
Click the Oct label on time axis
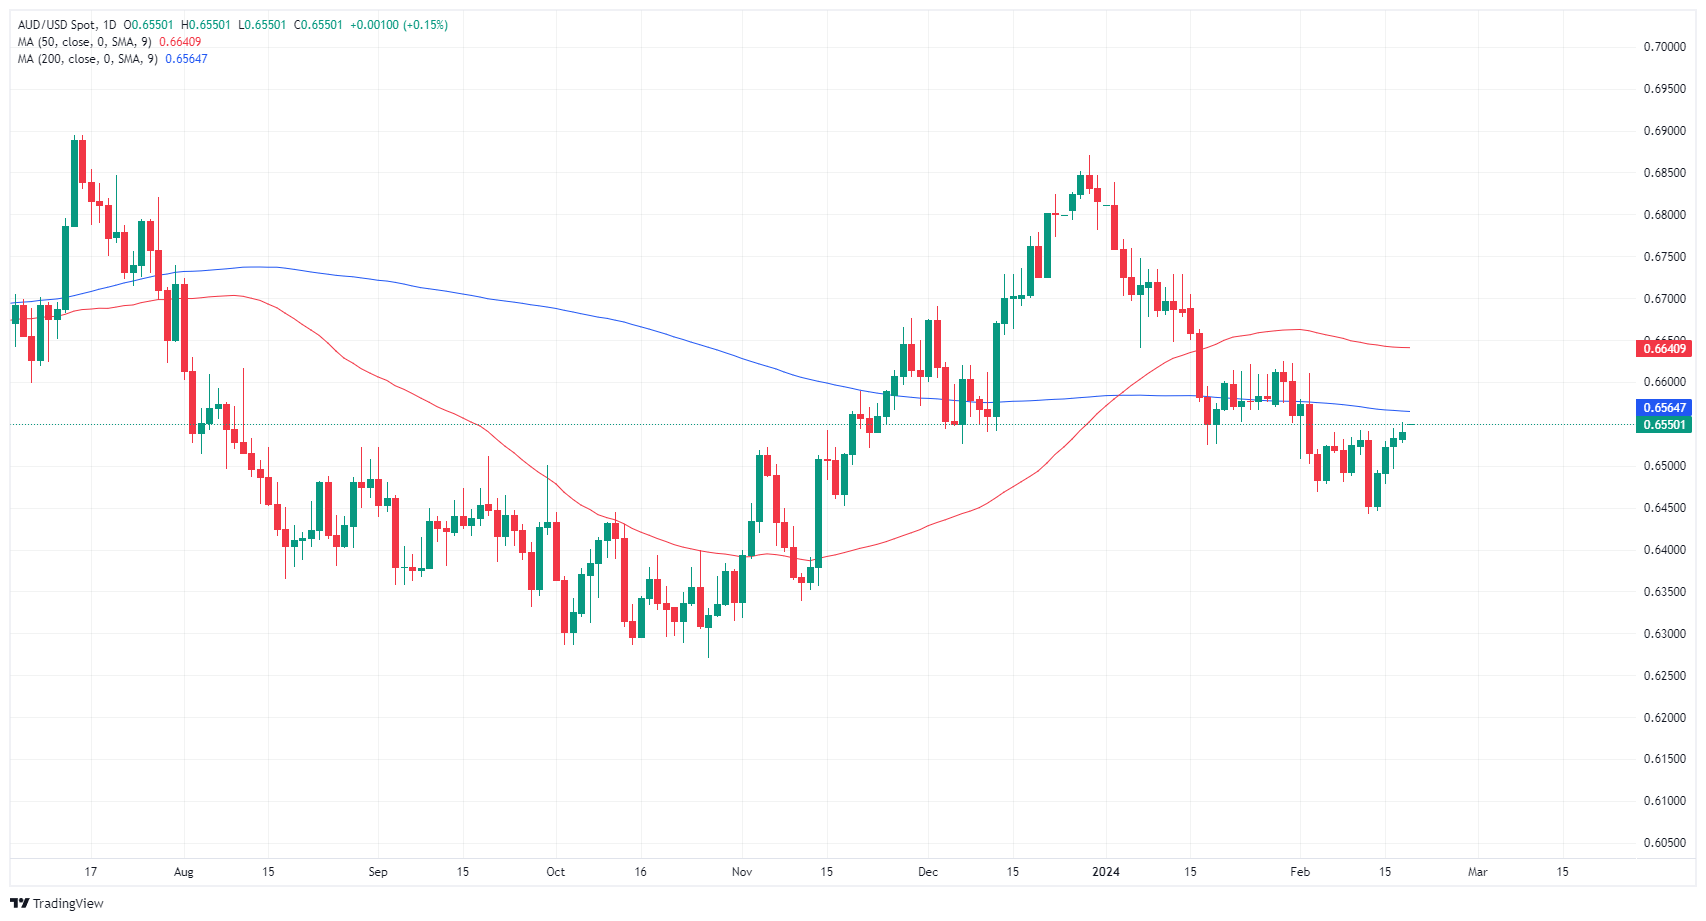tap(555, 872)
